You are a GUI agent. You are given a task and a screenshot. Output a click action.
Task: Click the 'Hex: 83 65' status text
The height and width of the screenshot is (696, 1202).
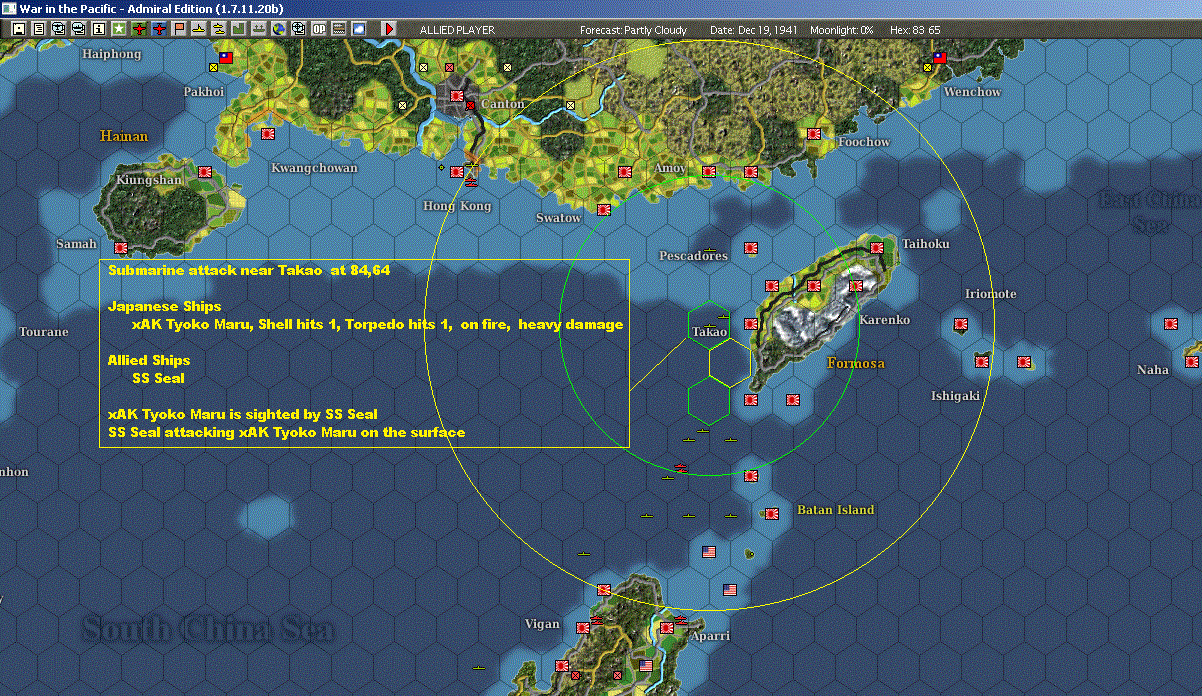pos(915,30)
